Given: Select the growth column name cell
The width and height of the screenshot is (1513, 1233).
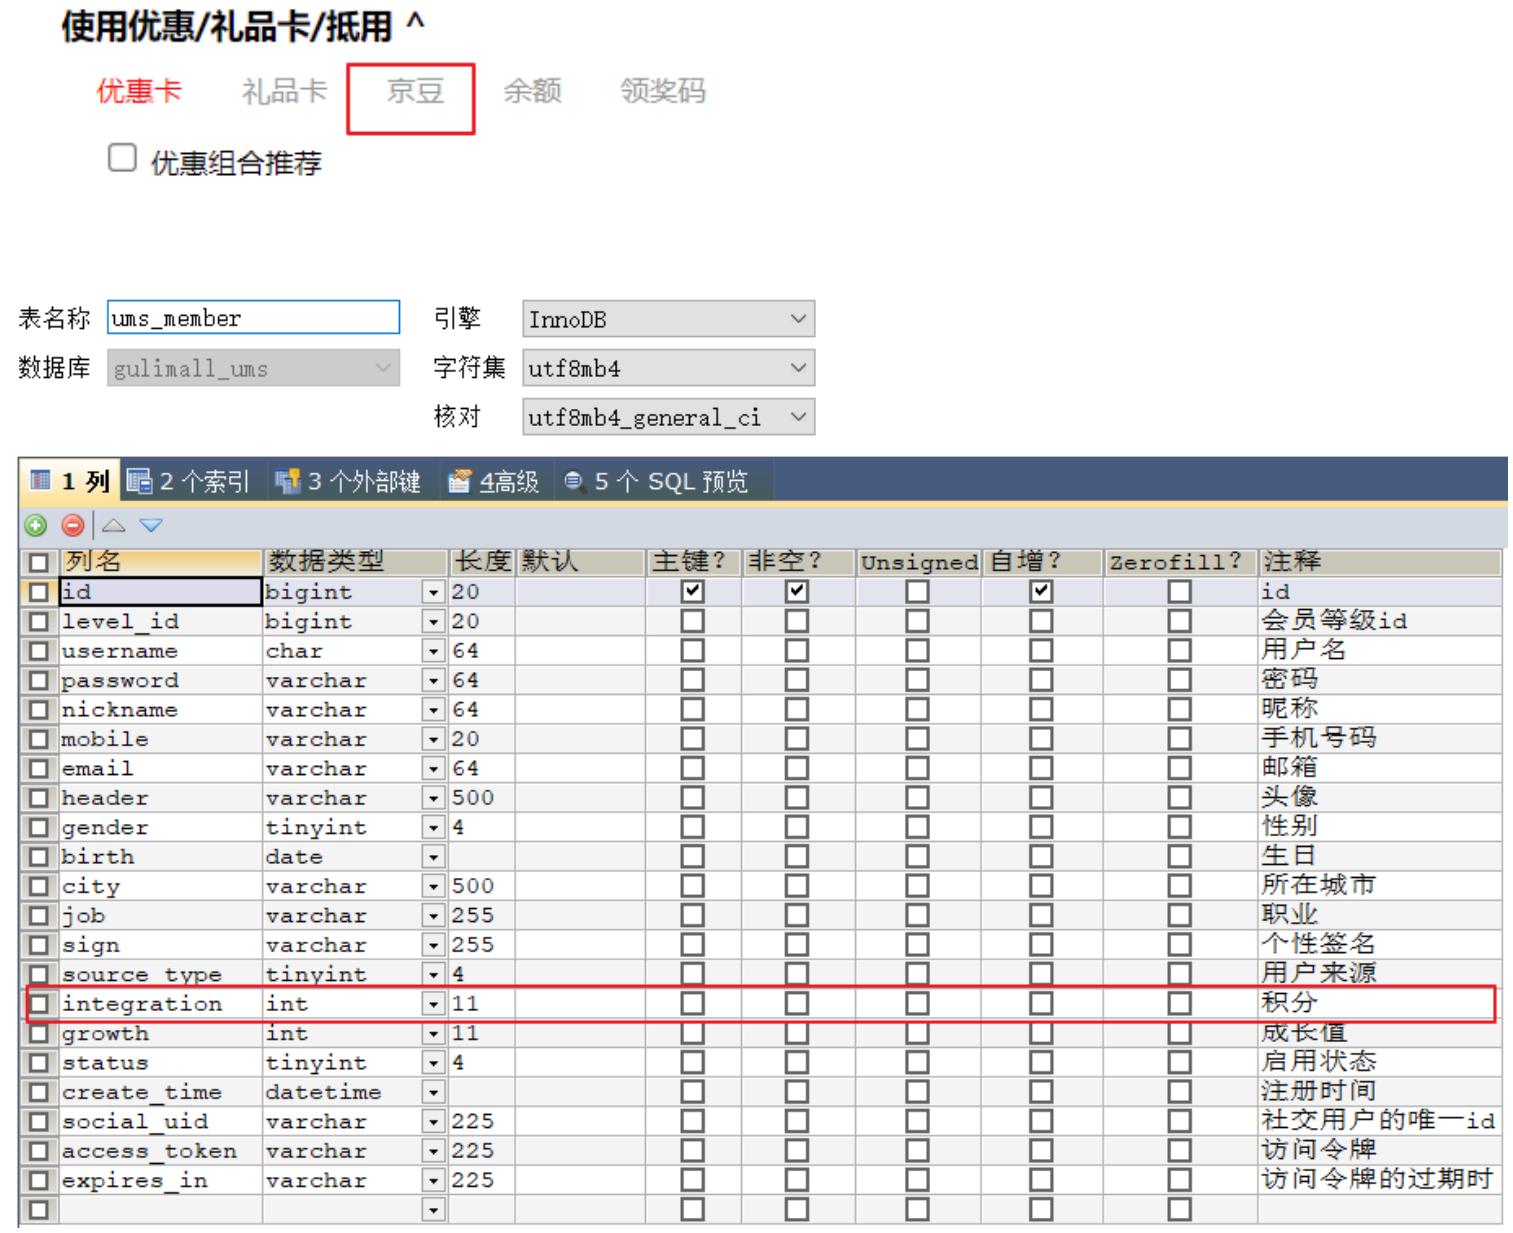Looking at the screenshot, I should 161,1033.
